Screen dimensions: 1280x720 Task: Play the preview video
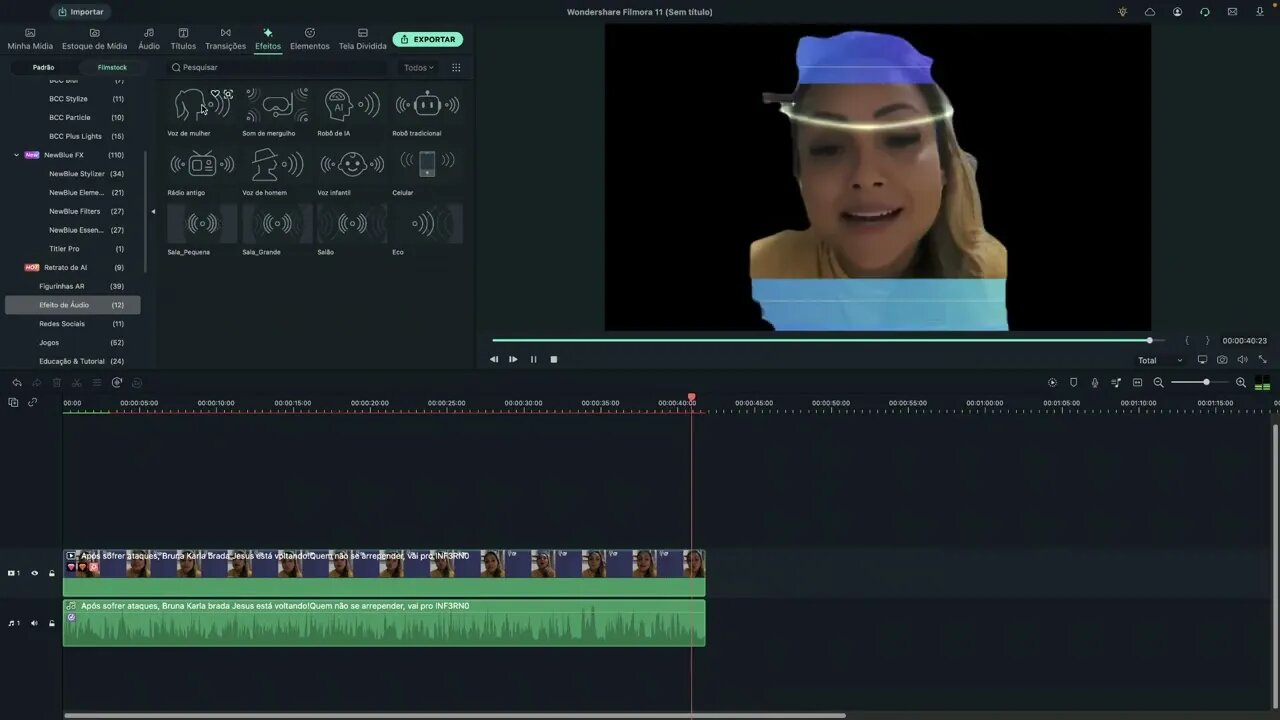tap(513, 359)
